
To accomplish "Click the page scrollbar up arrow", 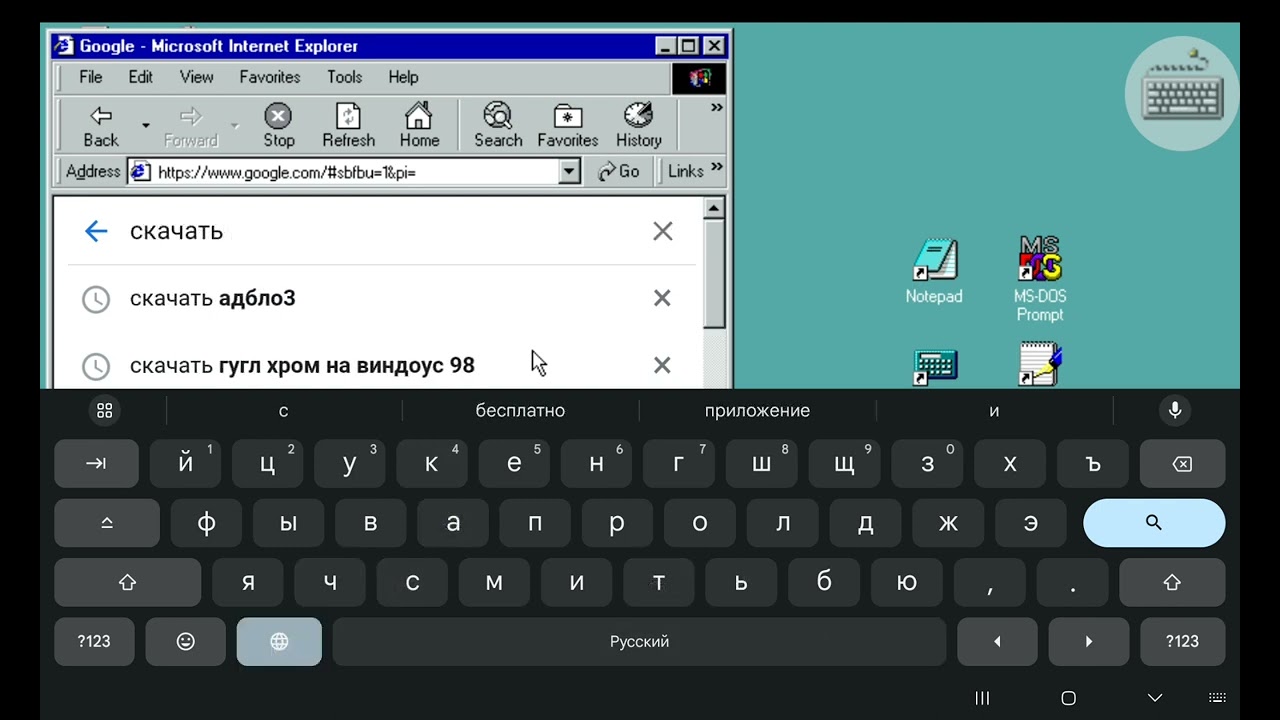I will (x=713, y=208).
